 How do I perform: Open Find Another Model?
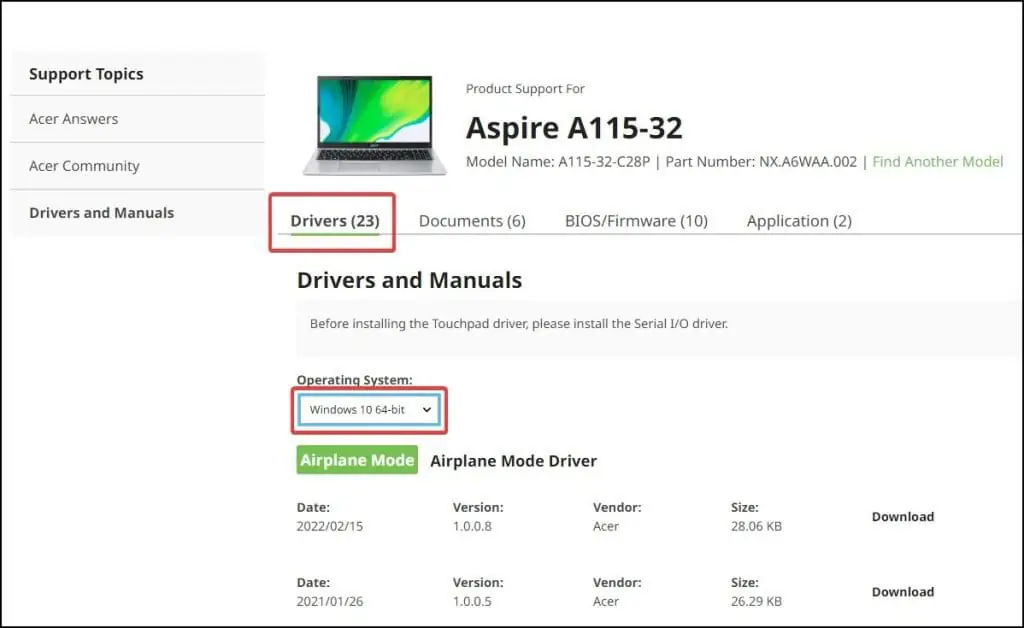click(x=938, y=161)
